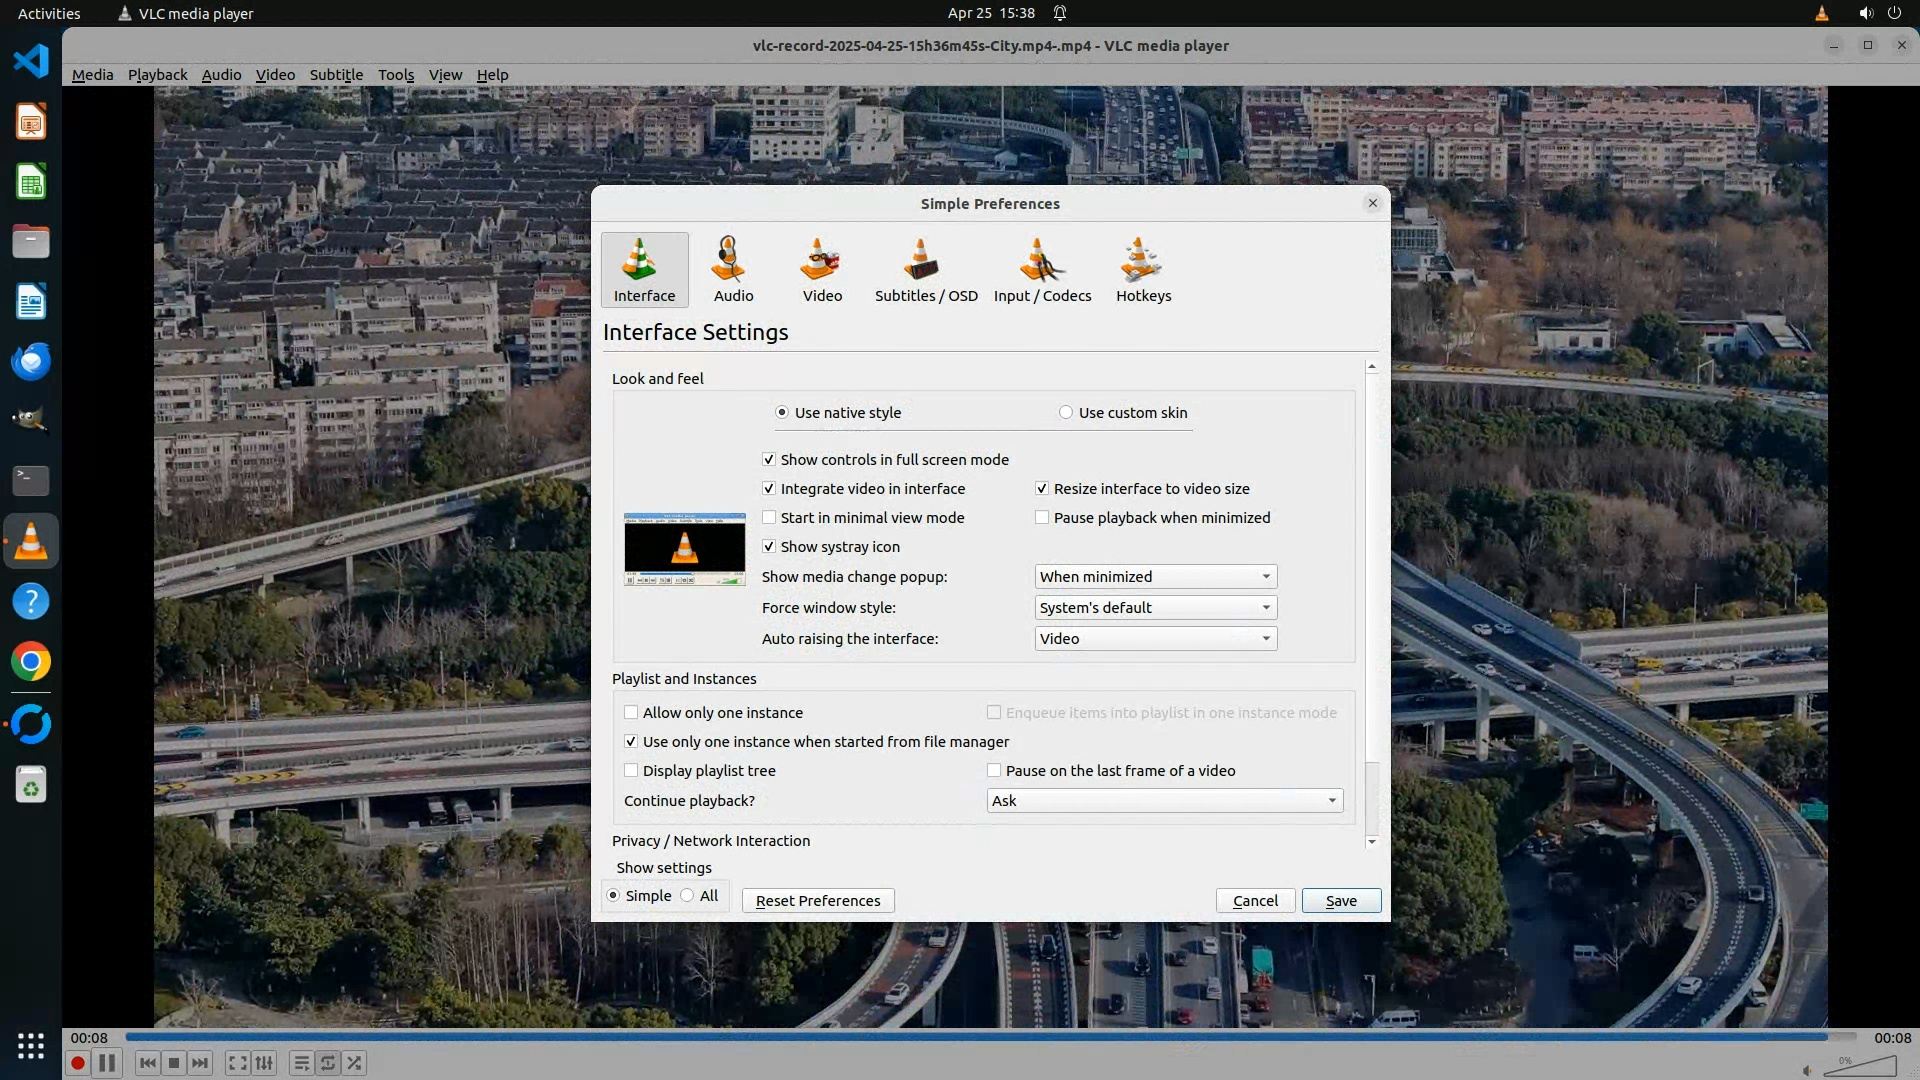The height and width of the screenshot is (1080, 1920).
Task: Open Show media change popup dropdown
Action: 1155,577
